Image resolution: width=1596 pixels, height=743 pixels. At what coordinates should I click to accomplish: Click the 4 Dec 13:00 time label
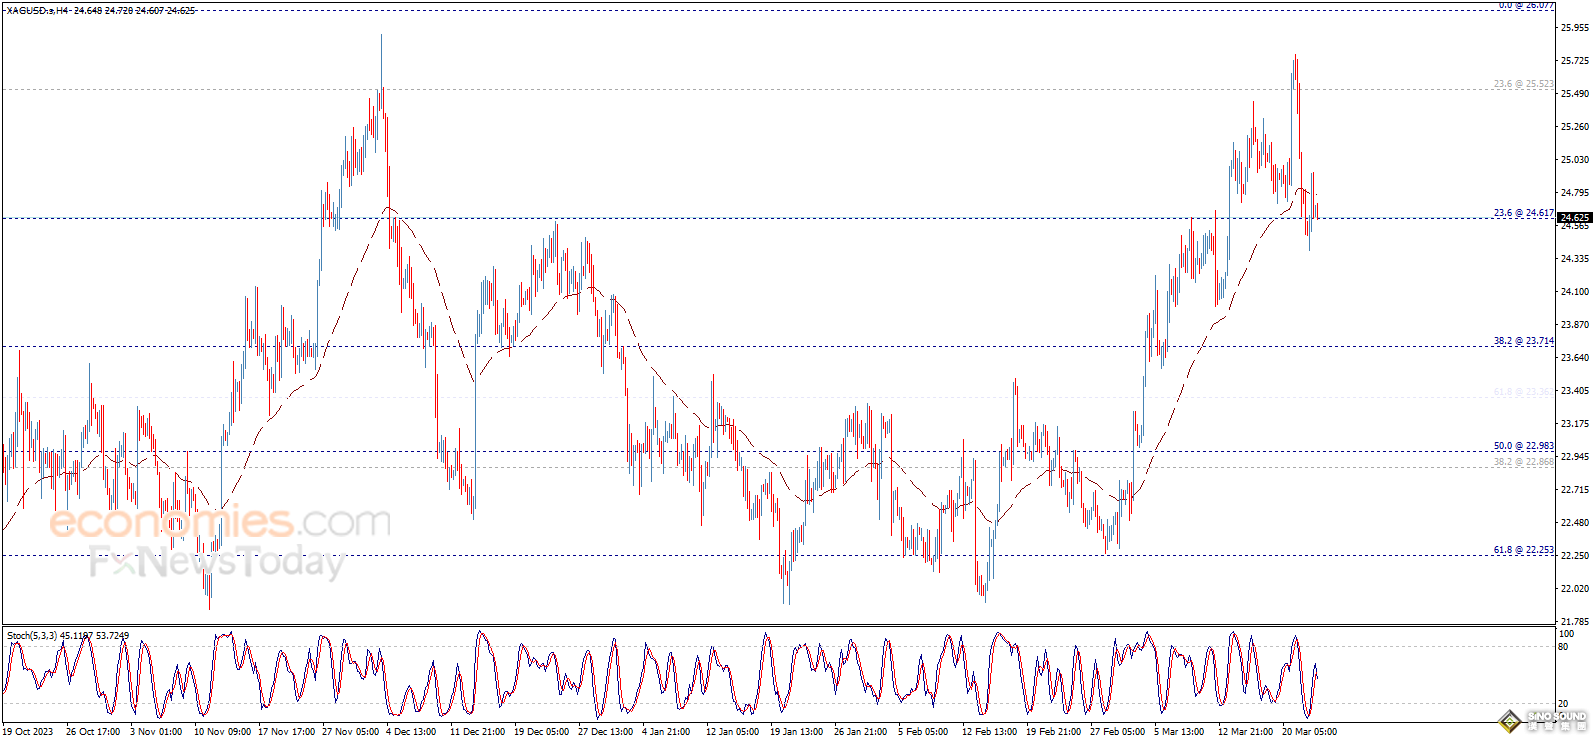pyautogui.click(x=411, y=731)
